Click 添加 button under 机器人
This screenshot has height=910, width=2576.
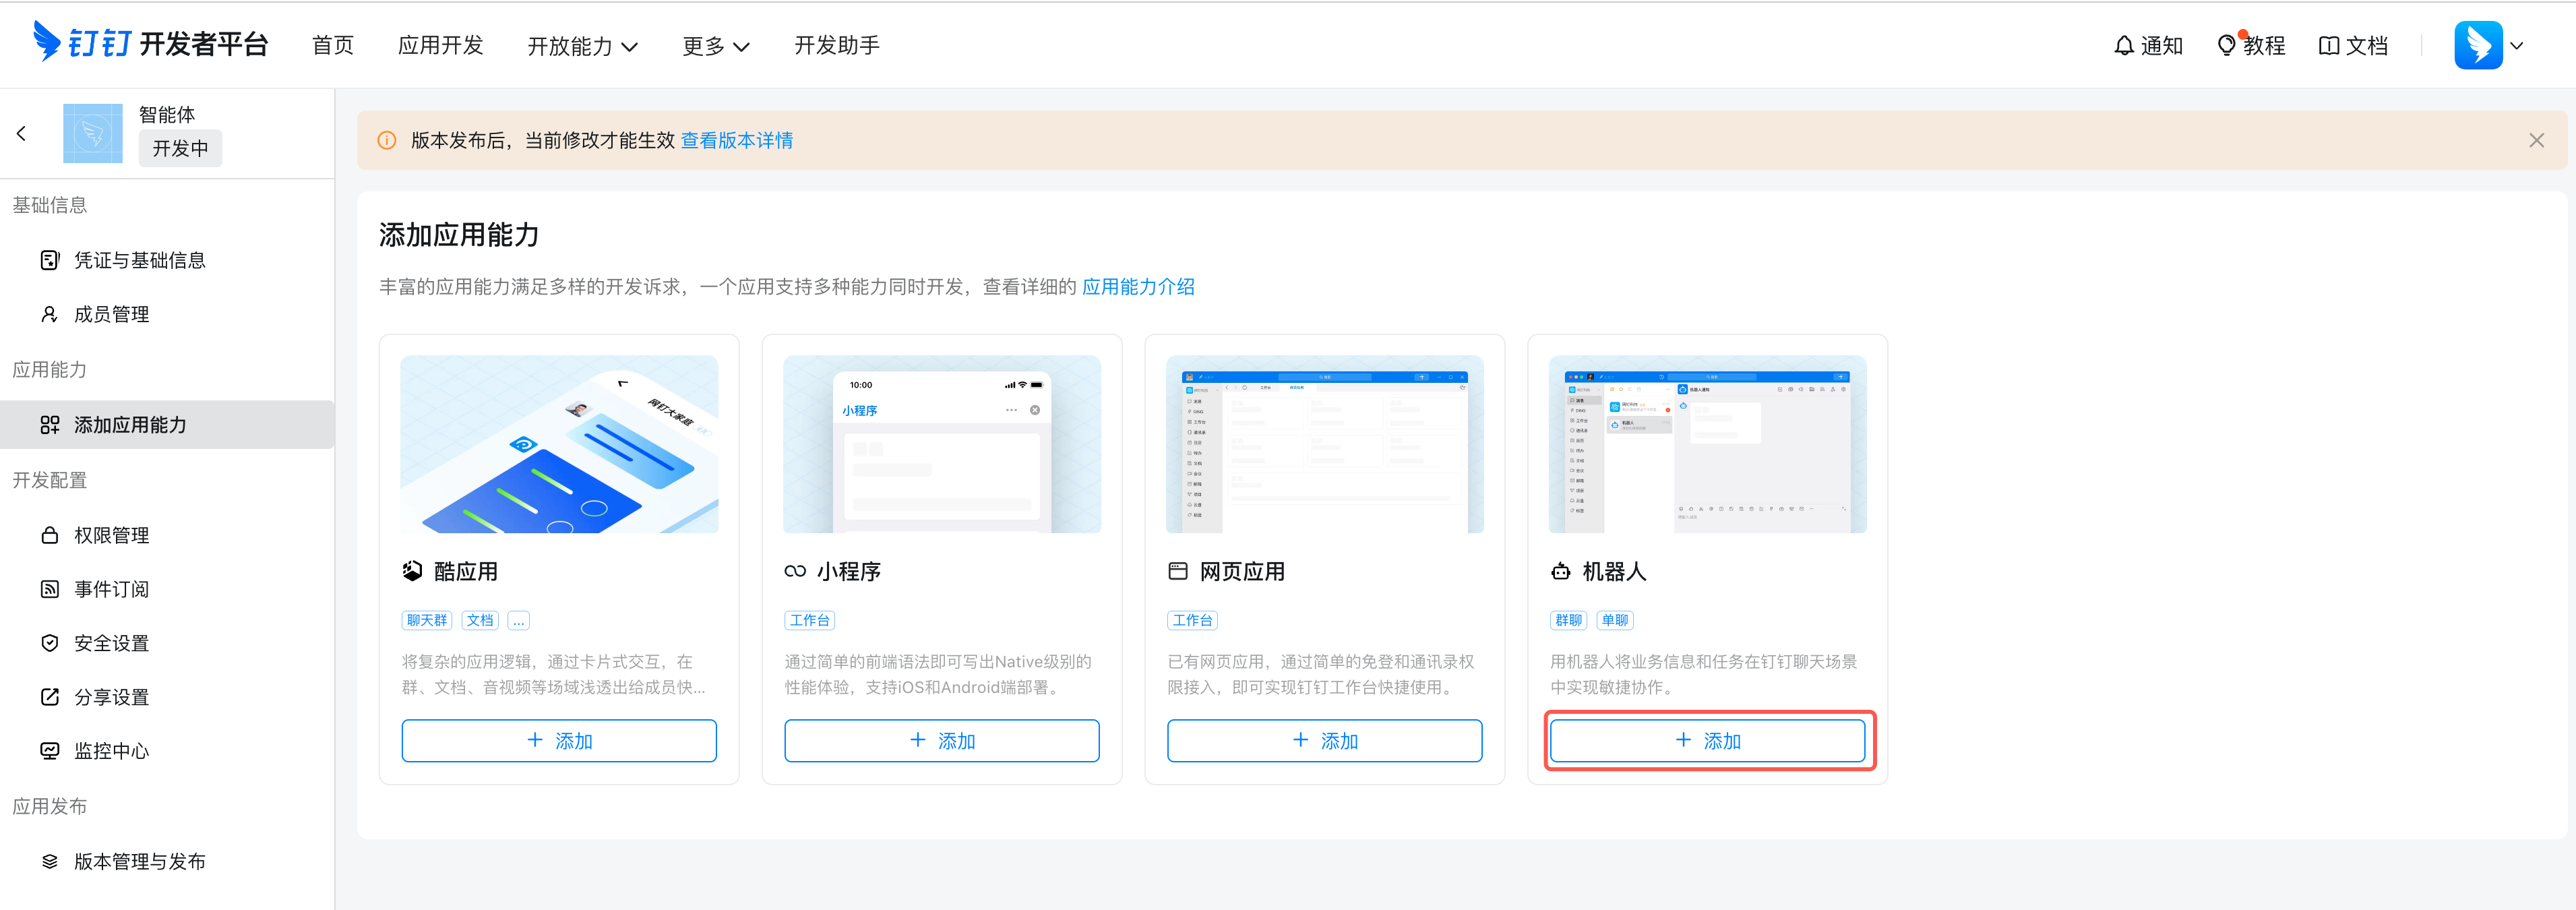tap(1707, 741)
